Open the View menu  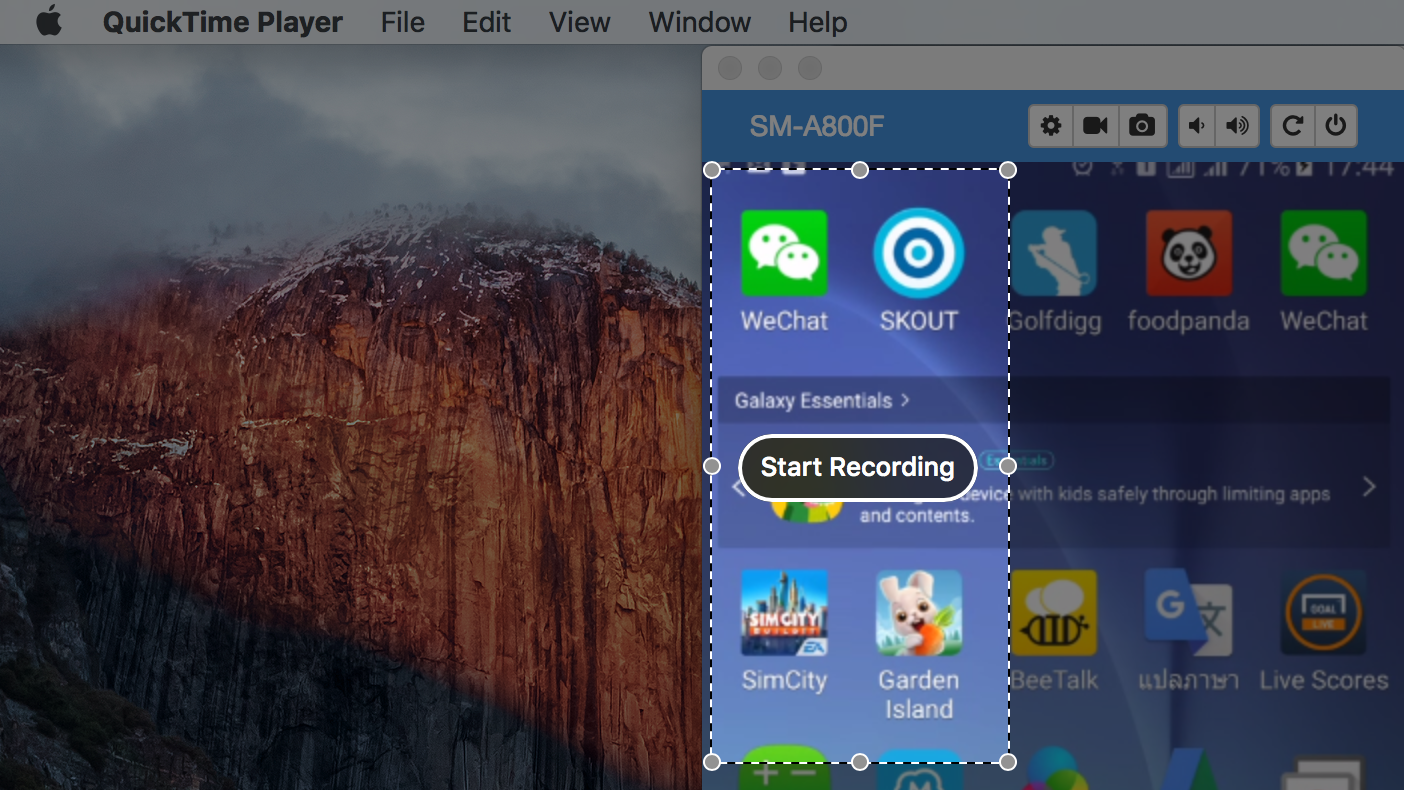[580, 22]
